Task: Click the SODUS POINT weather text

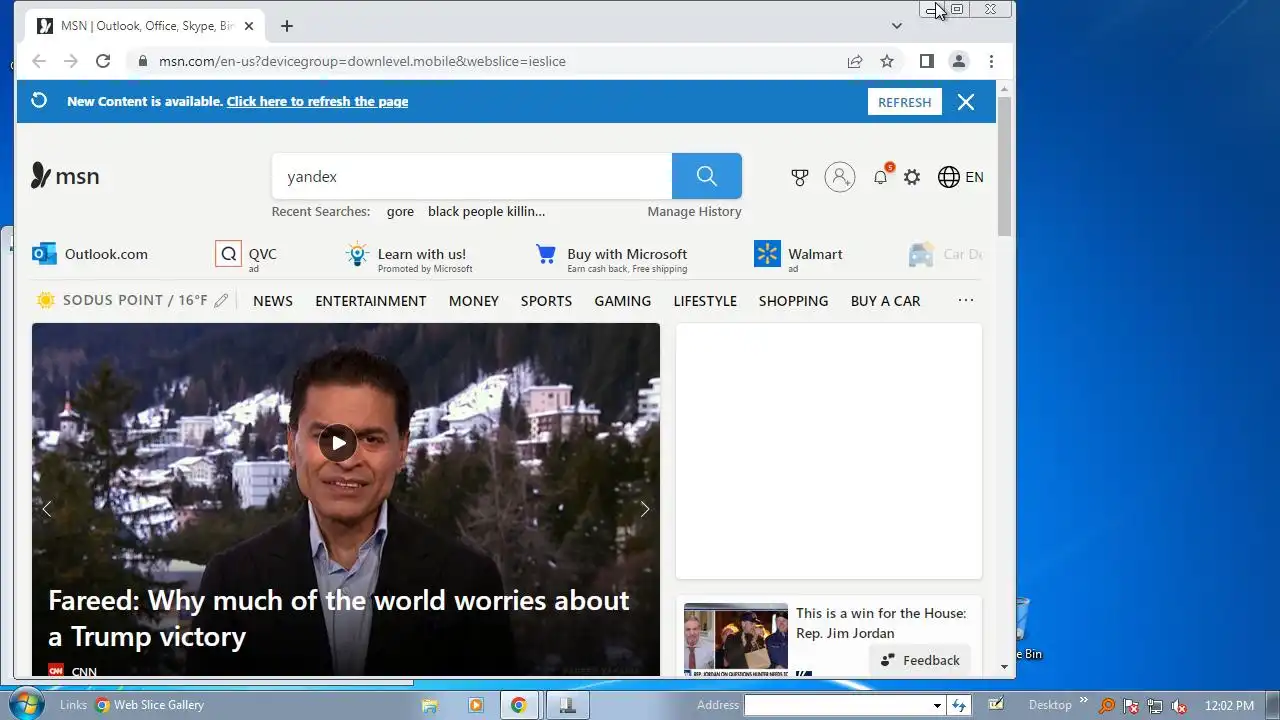Action: pos(135,301)
